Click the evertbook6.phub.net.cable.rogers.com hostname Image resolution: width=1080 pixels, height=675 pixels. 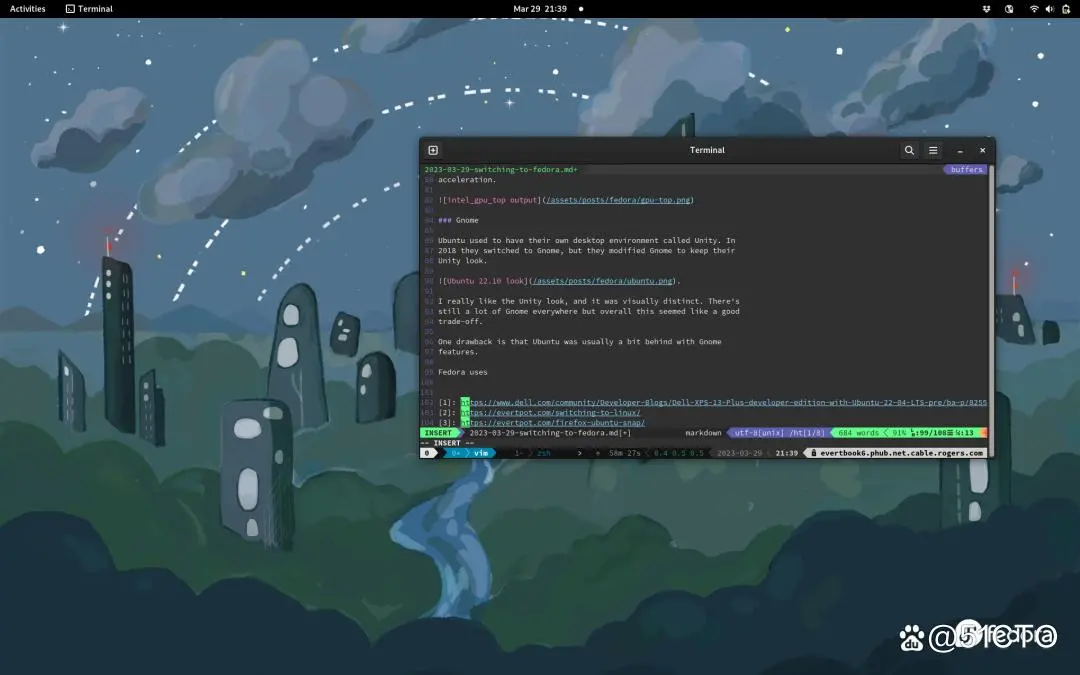pos(901,453)
